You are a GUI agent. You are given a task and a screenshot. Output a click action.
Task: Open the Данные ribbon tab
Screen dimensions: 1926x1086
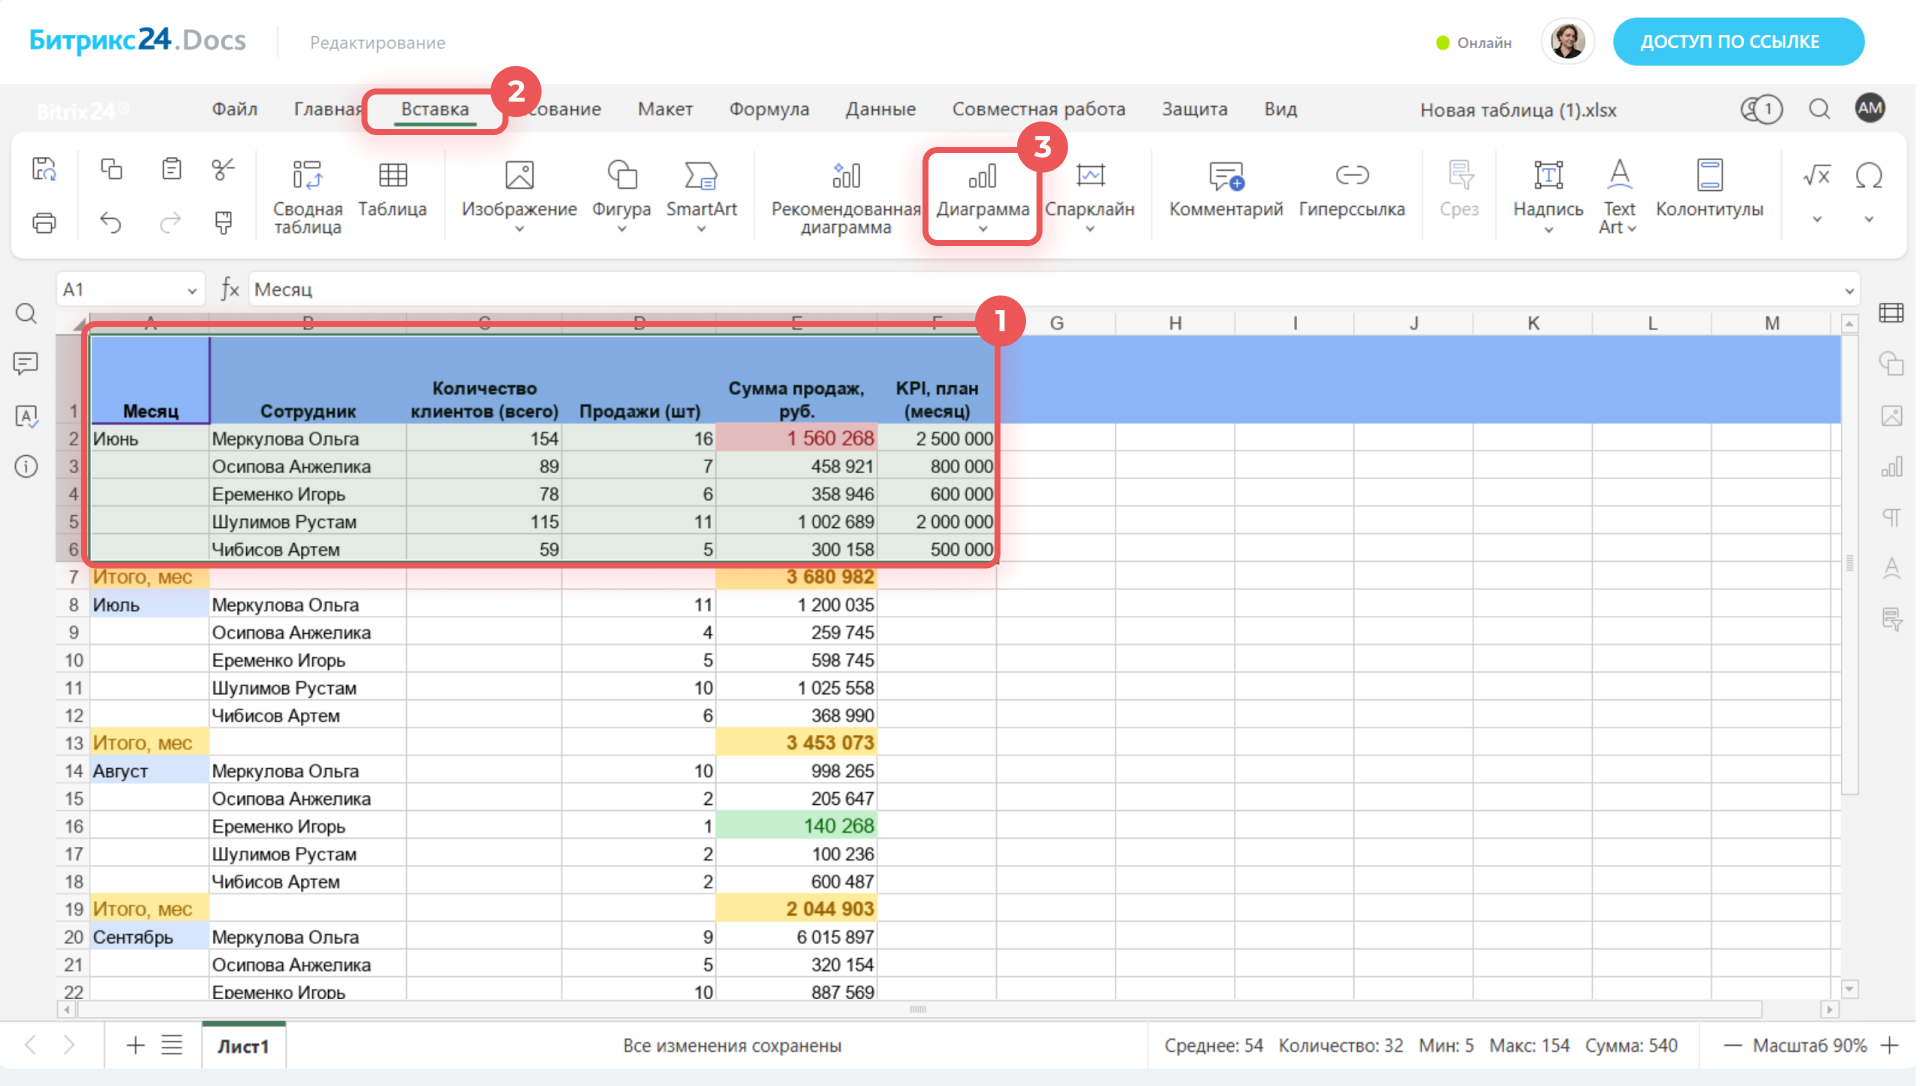point(880,109)
